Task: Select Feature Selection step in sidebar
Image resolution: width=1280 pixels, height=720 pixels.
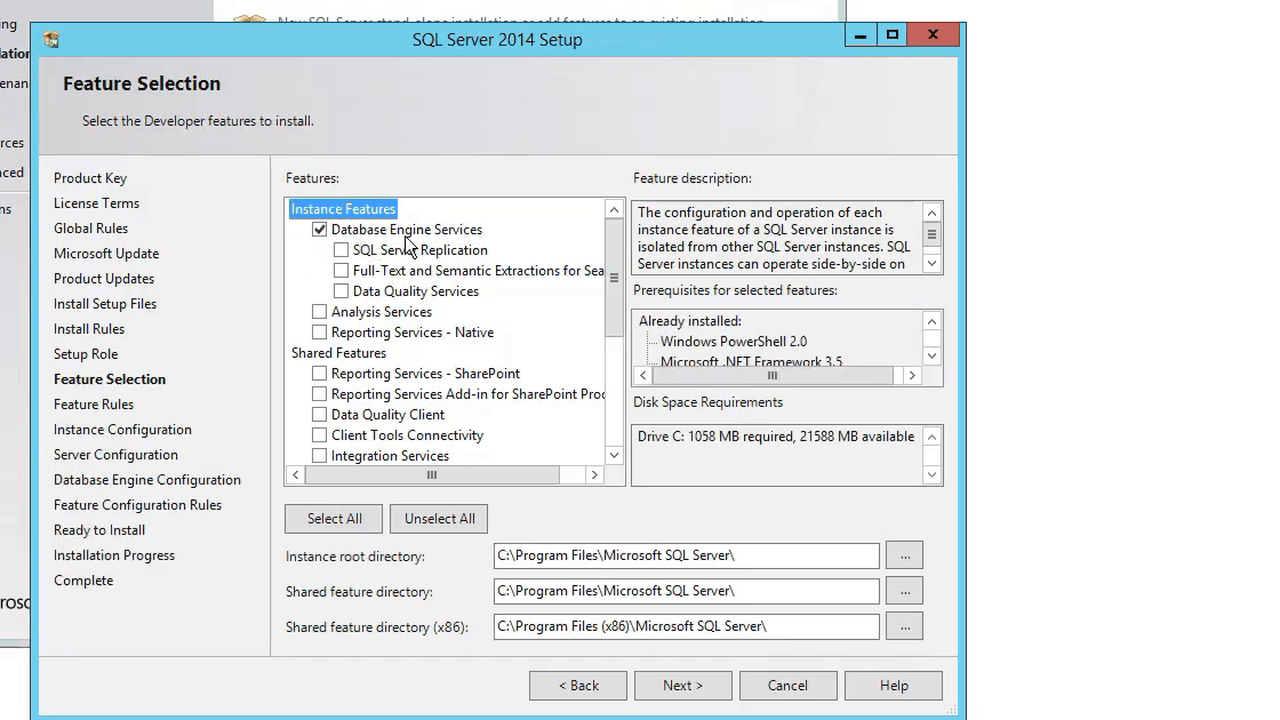Action: (x=110, y=379)
